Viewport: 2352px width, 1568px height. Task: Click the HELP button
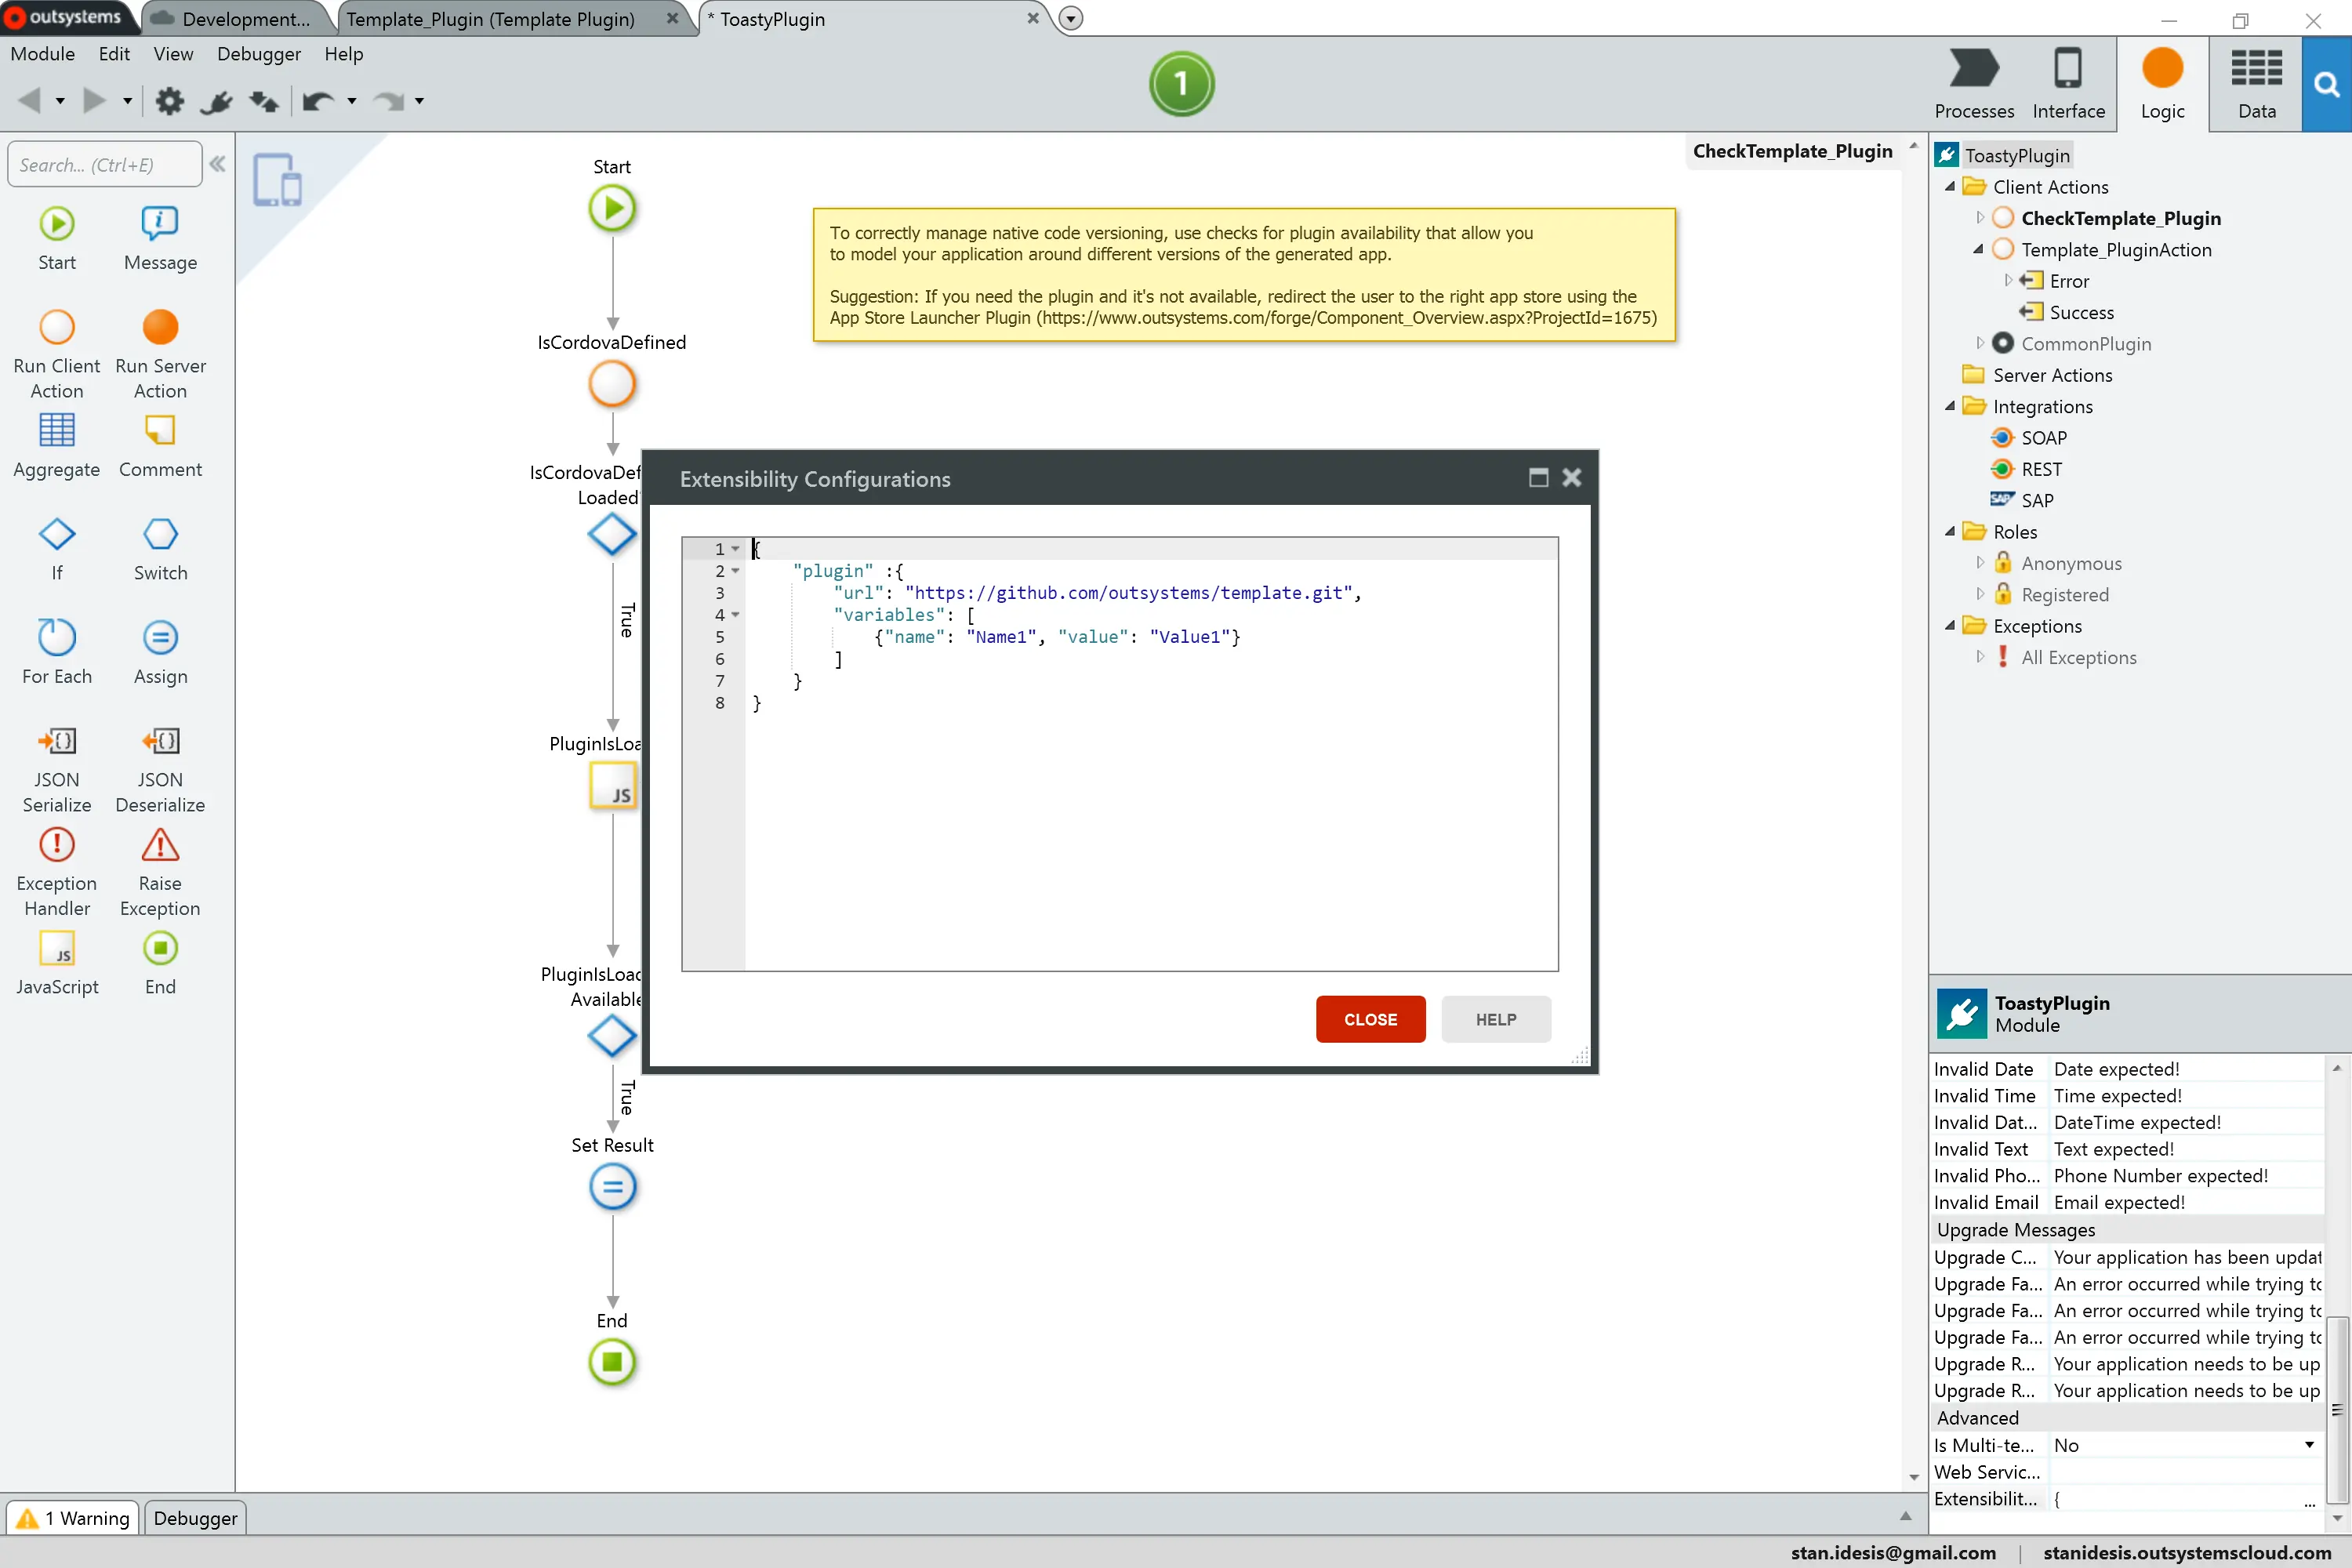tap(1496, 1019)
